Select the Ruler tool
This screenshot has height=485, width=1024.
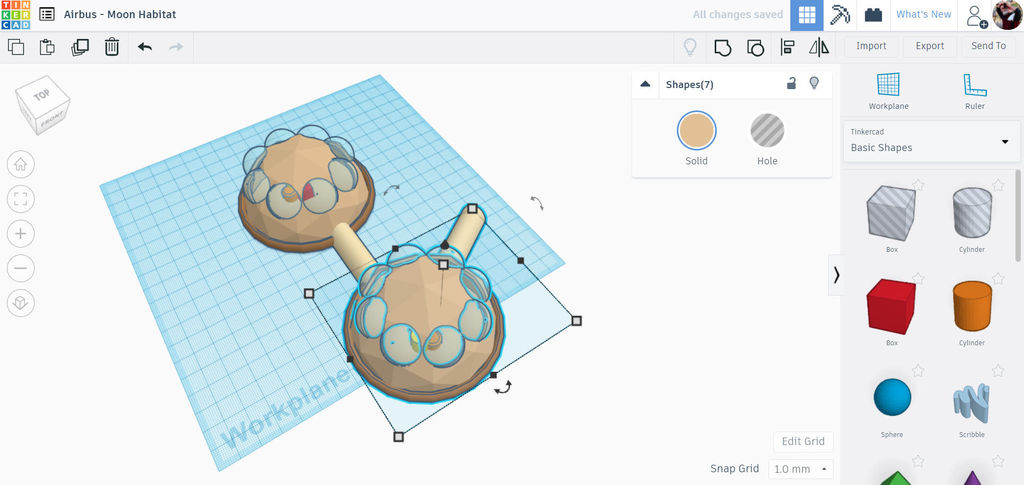click(x=974, y=91)
